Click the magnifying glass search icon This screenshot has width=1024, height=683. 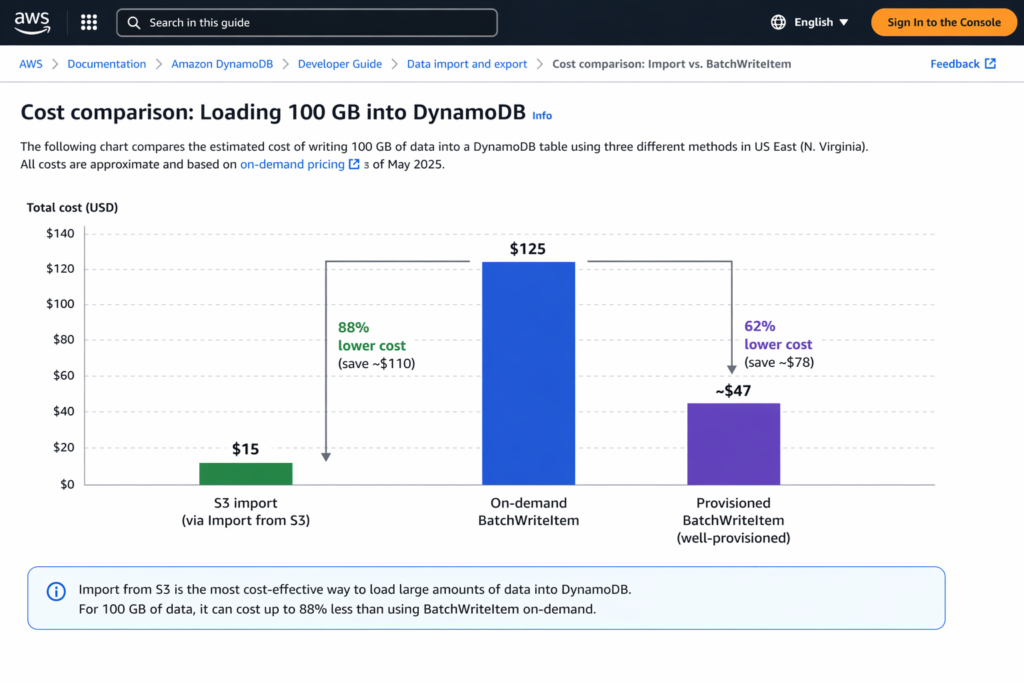point(133,21)
